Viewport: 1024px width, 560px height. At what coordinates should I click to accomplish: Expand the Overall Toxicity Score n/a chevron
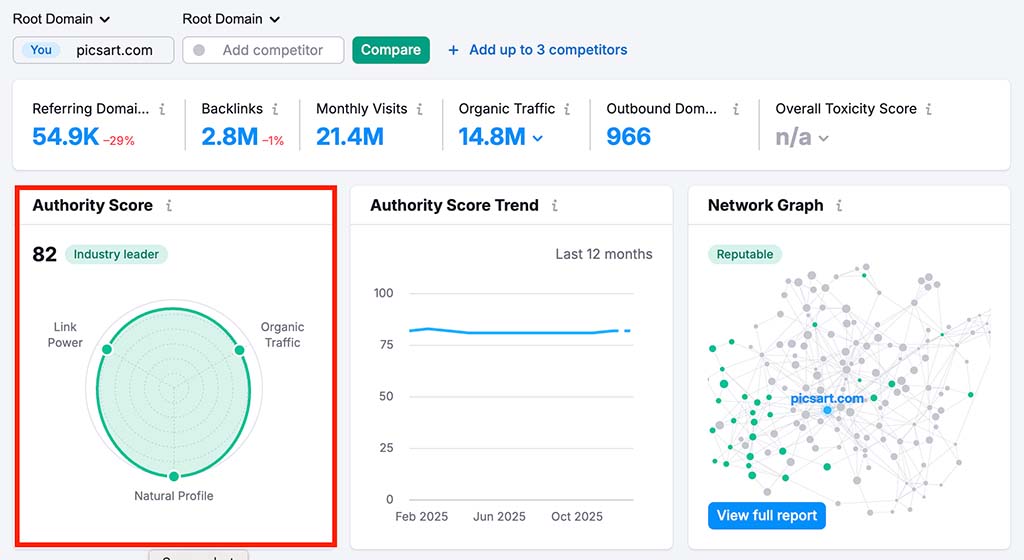click(824, 138)
